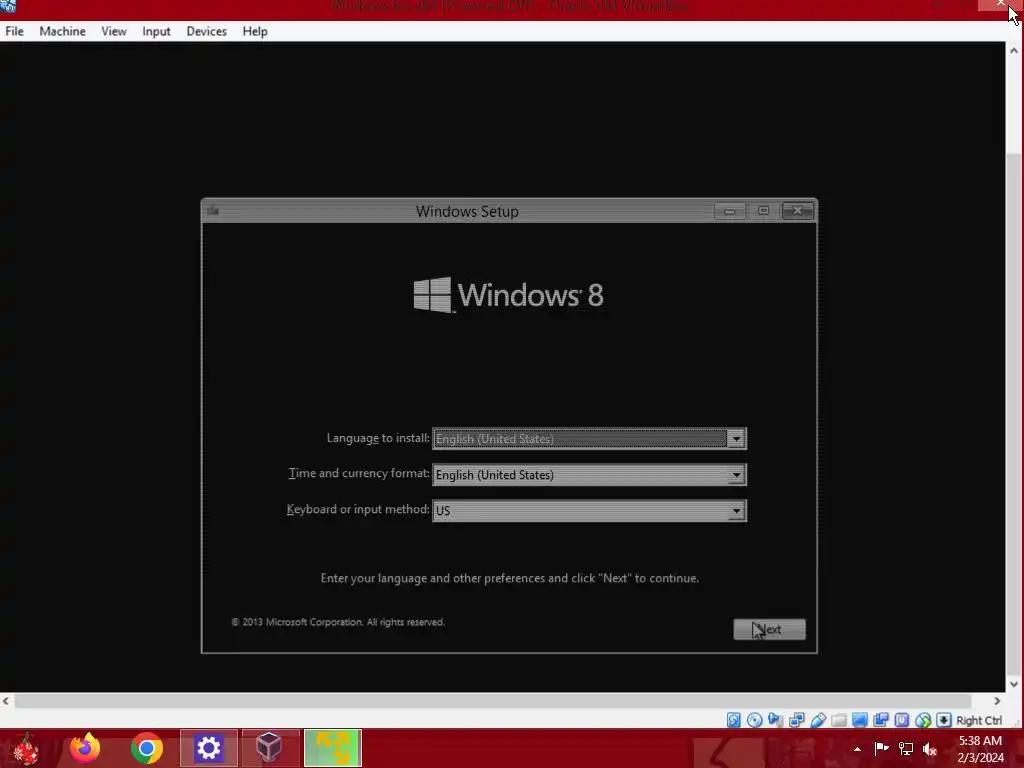Click the purple processor status icon
This screenshot has width=1024, height=768.
(902, 720)
